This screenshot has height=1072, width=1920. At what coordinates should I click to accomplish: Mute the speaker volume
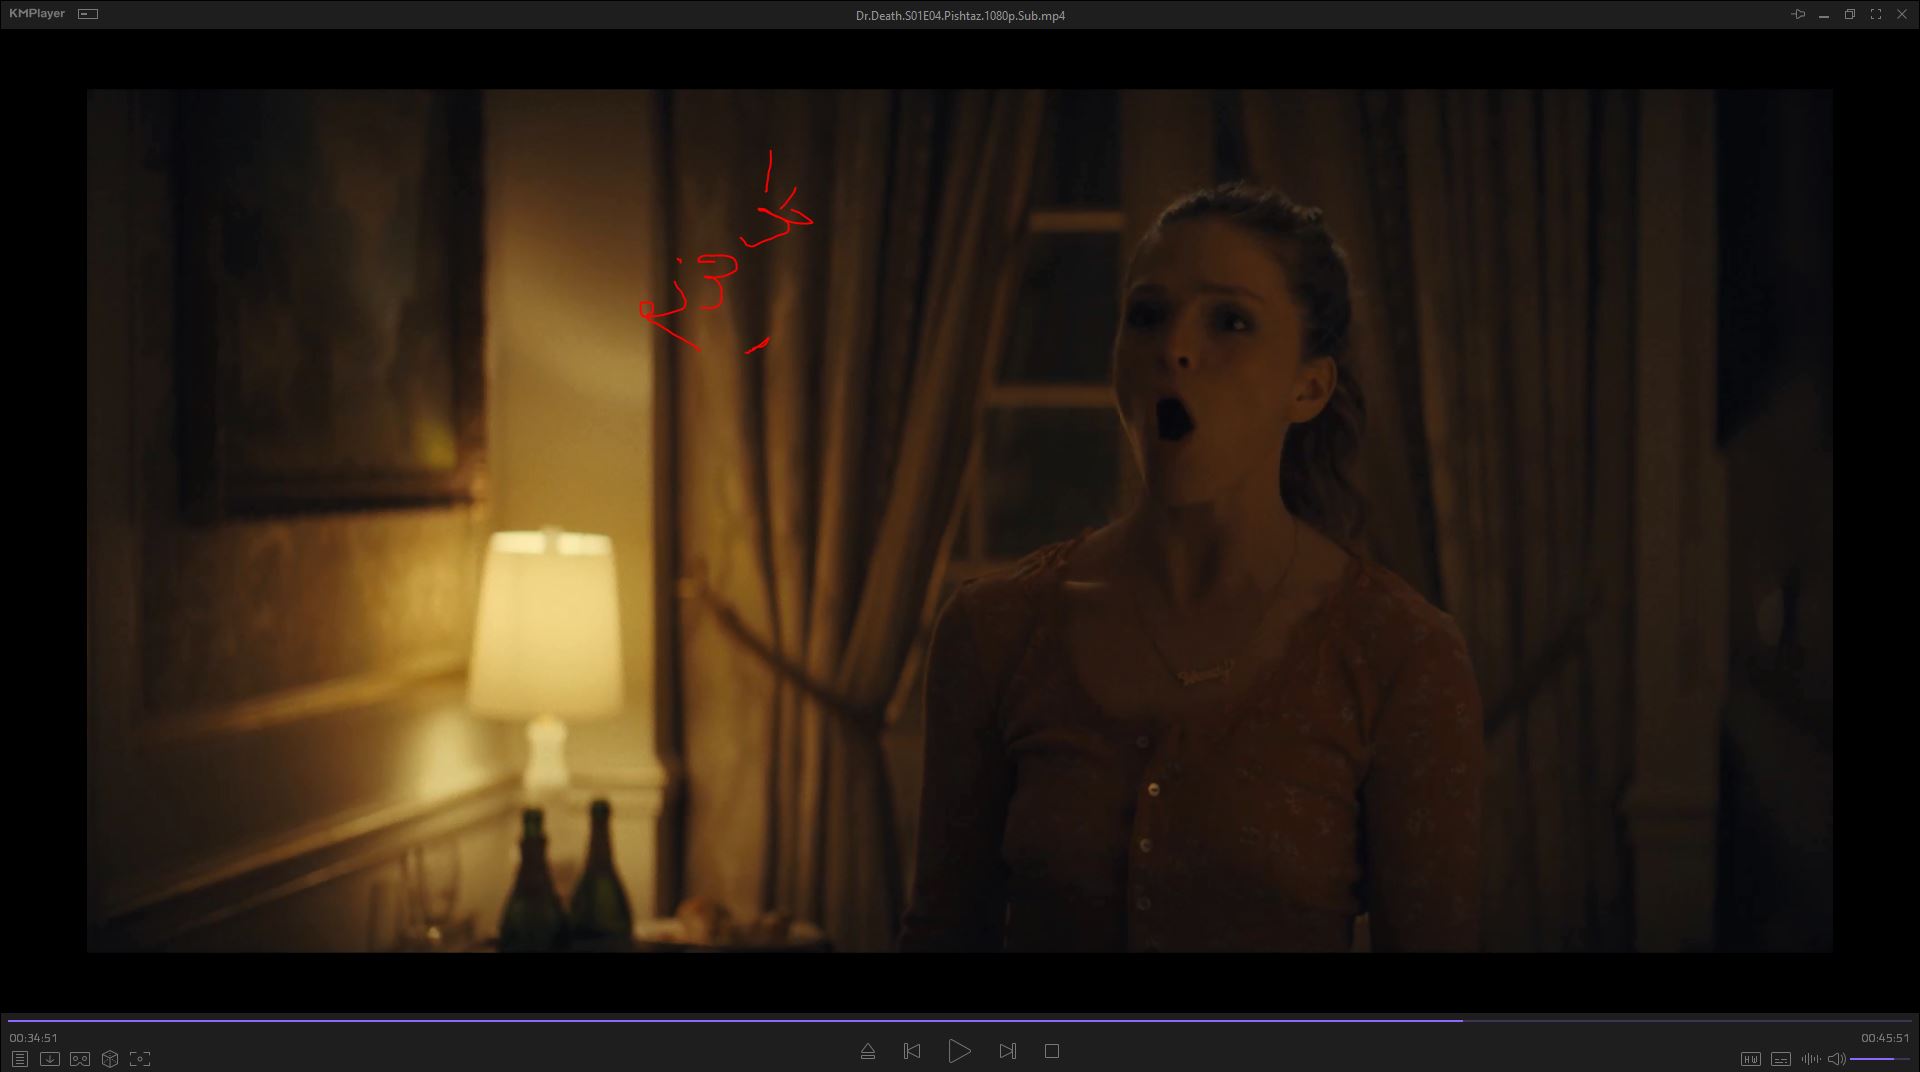[1836, 1059]
